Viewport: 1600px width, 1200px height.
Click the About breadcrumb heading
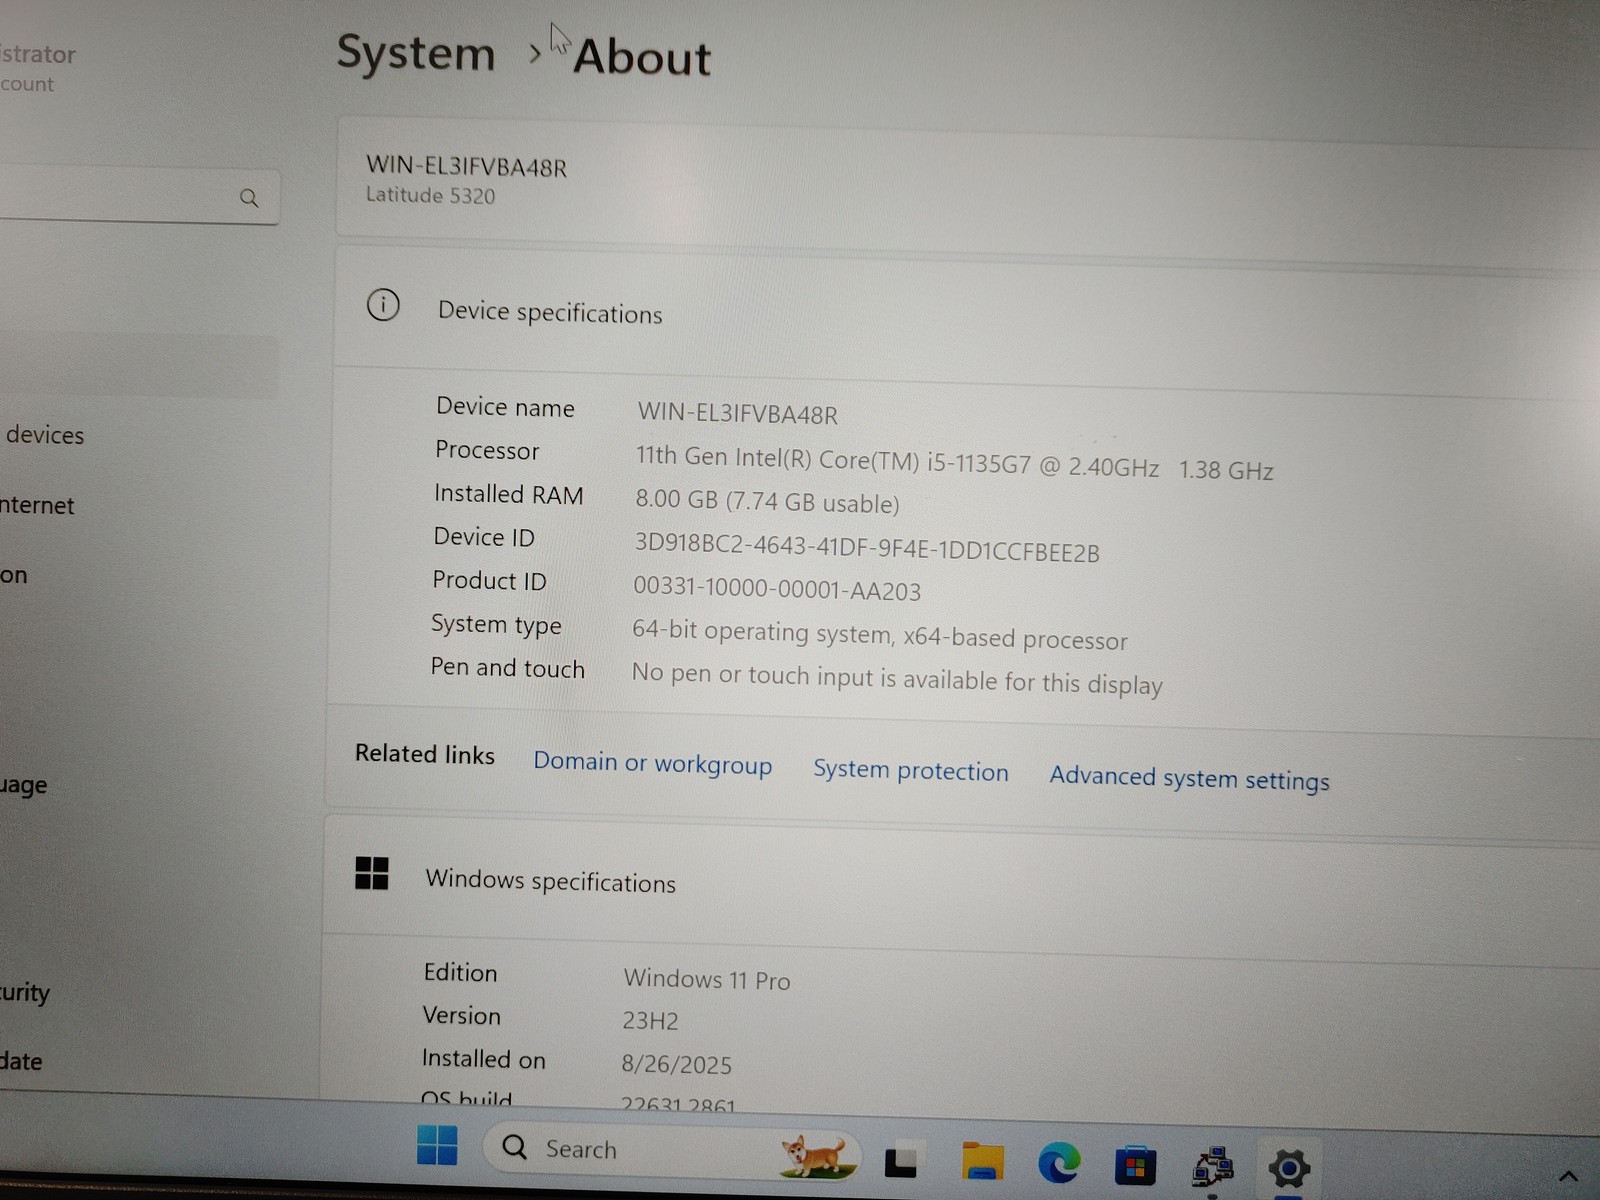pos(642,57)
